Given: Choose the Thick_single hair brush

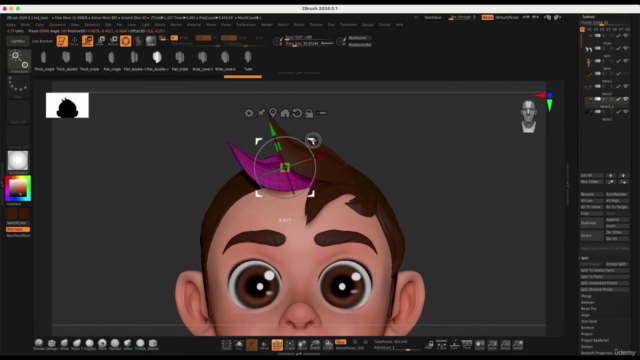Looking at the screenshot, I should 44,61.
